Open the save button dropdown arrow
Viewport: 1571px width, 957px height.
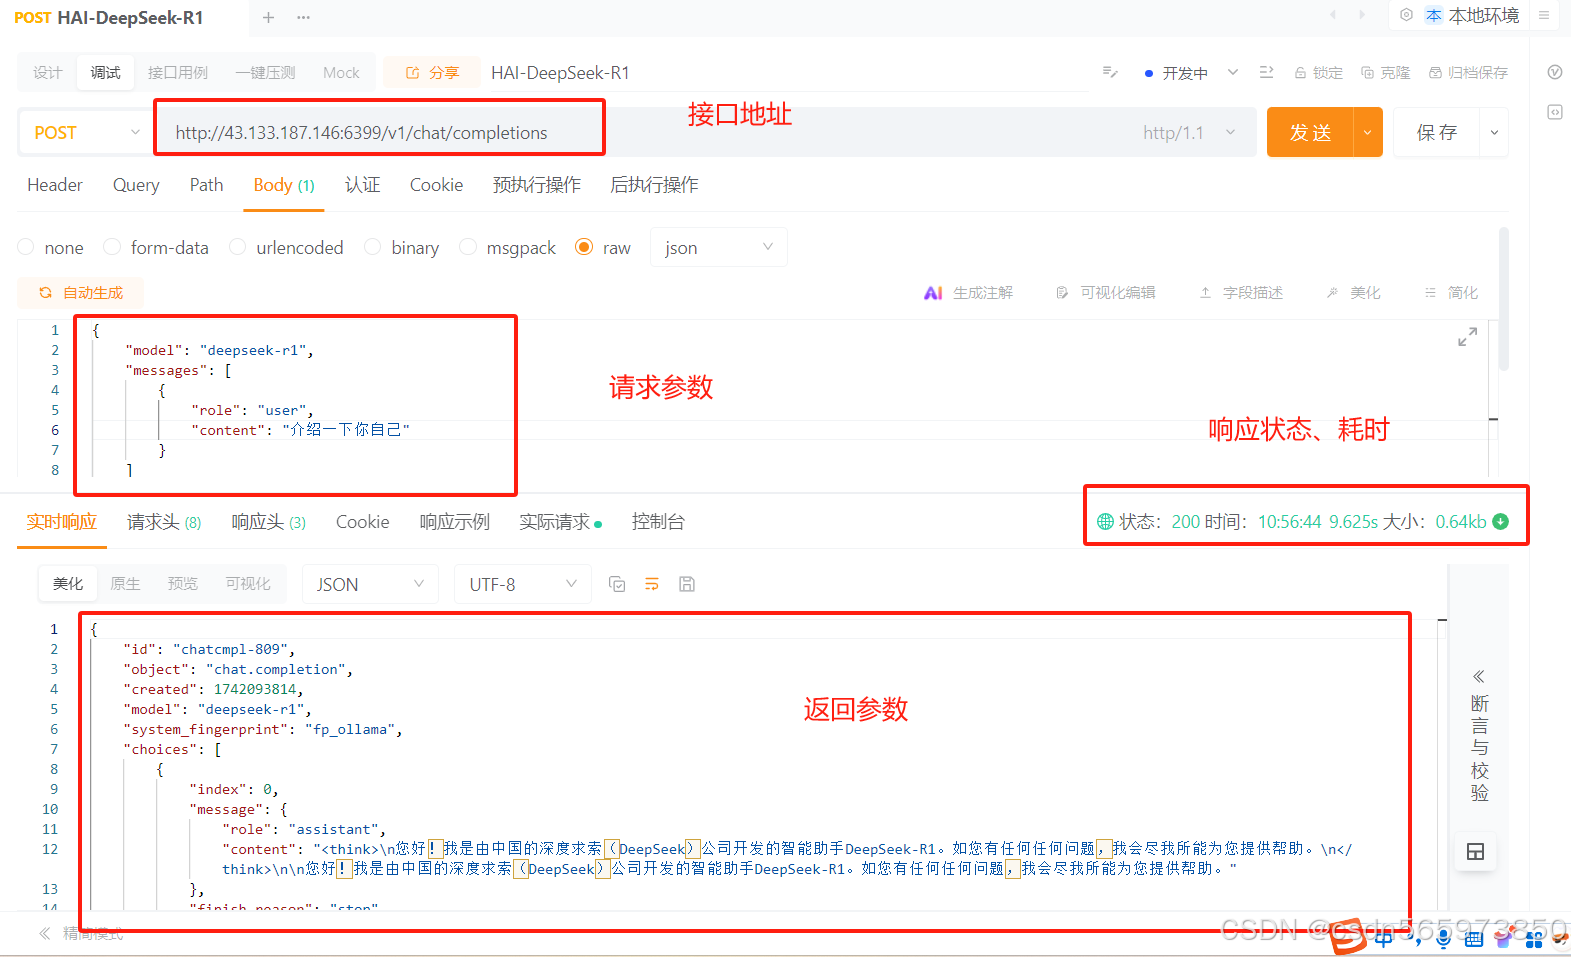click(1494, 133)
